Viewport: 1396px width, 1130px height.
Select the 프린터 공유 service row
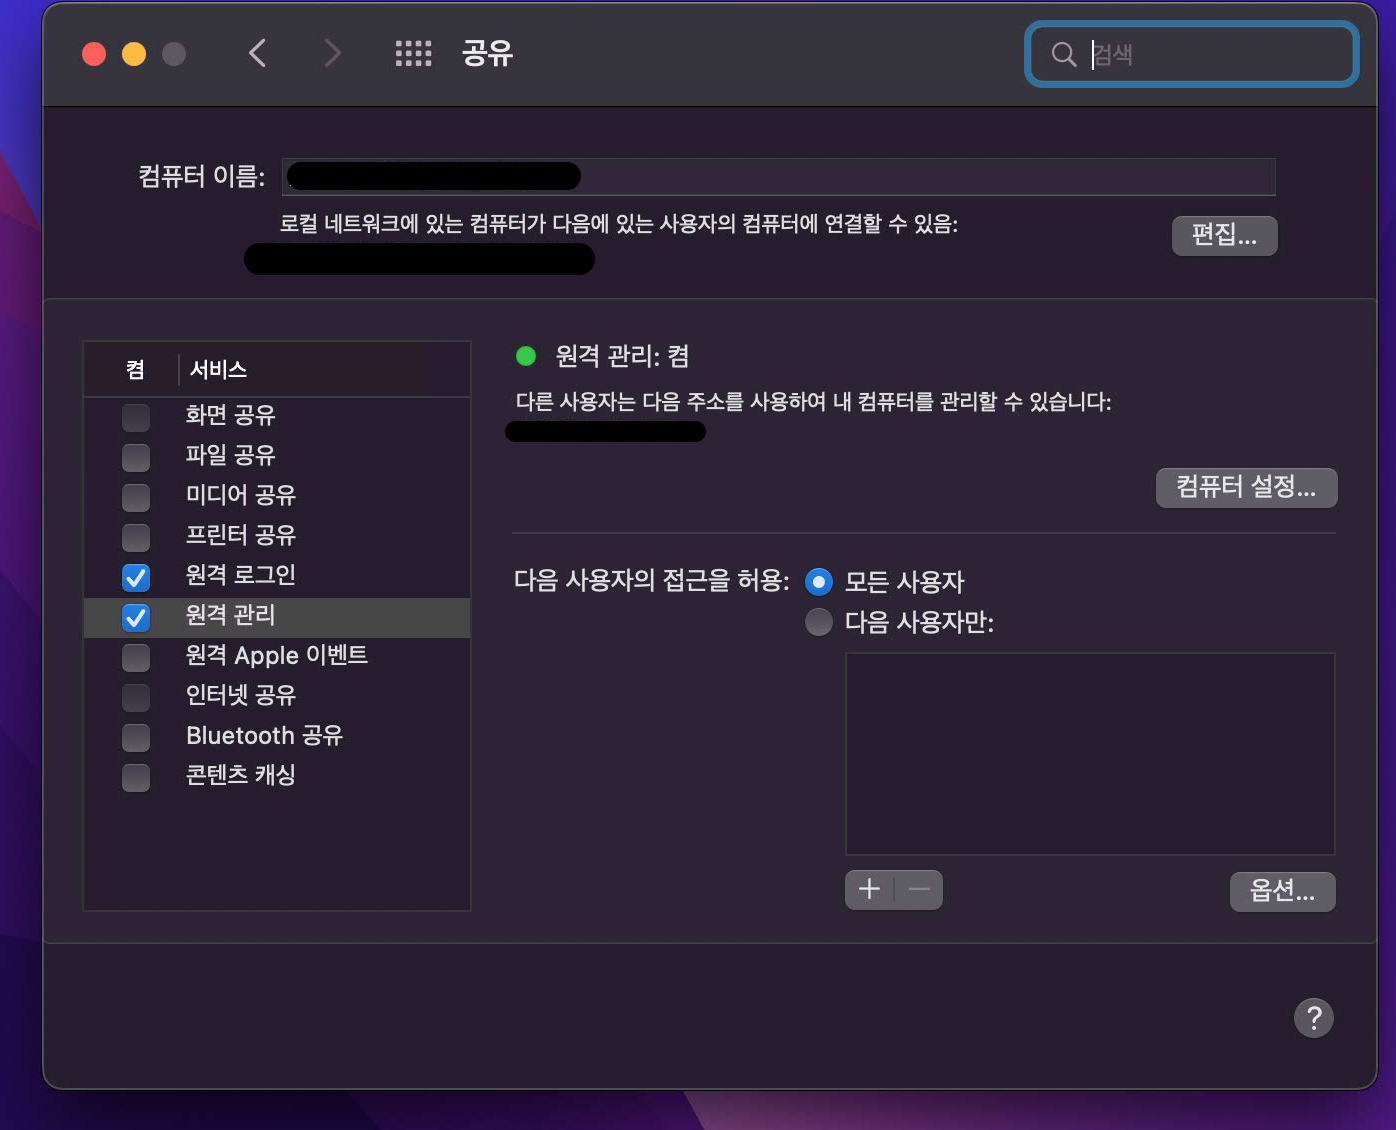tap(277, 537)
